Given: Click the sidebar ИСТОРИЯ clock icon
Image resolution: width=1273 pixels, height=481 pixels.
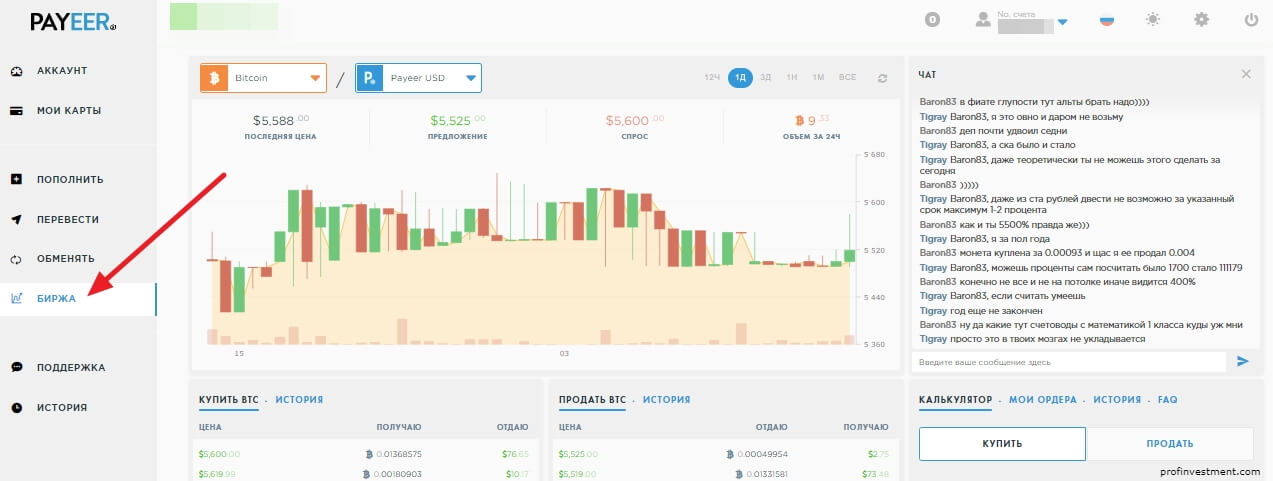Looking at the screenshot, I should pyautogui.click(x=16, y=407).
